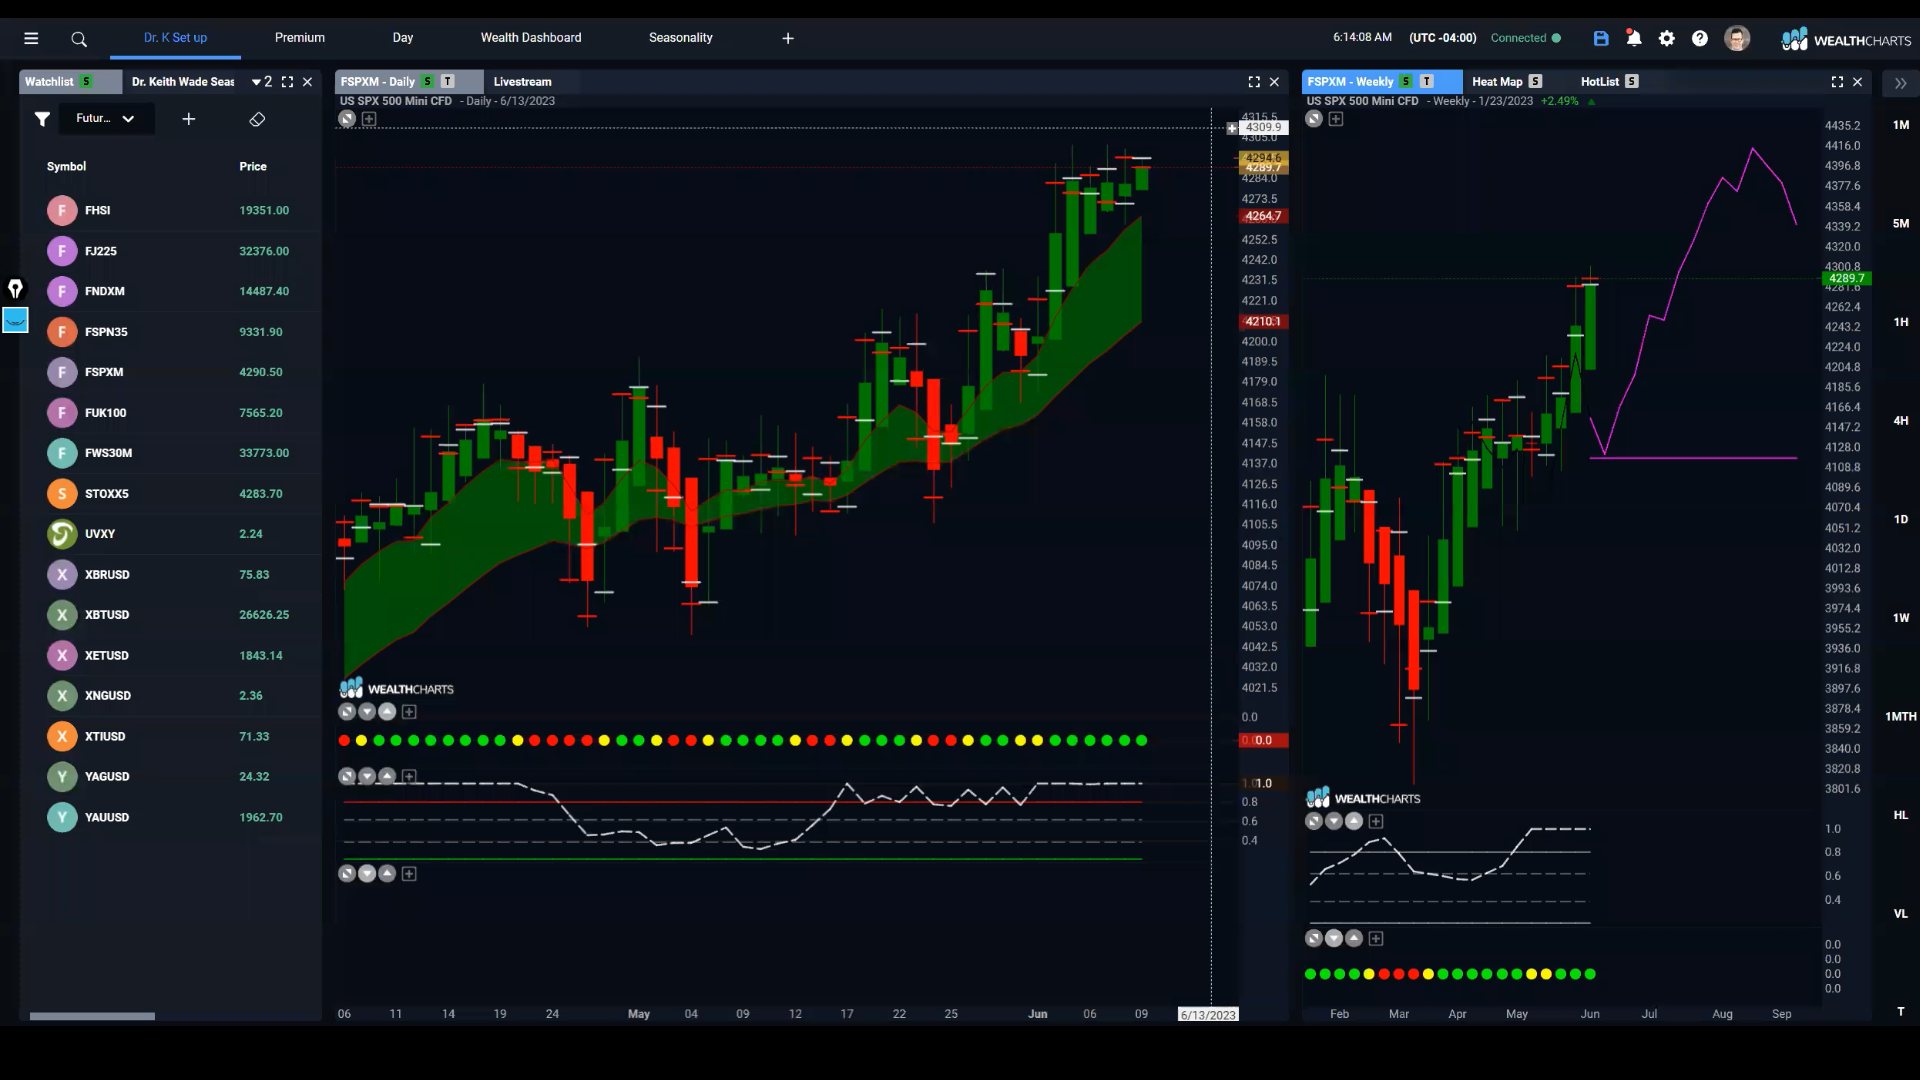Select the 1W timeframe button
Image resolution: width=1920 pixels, height=1080 pixels.
[1901, 618]
